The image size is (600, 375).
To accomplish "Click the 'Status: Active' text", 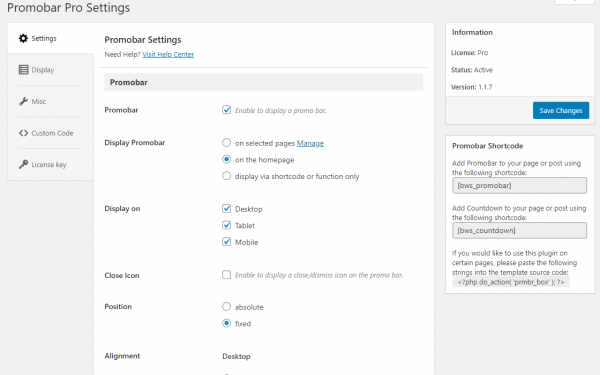I will click(x=472, y=70).
